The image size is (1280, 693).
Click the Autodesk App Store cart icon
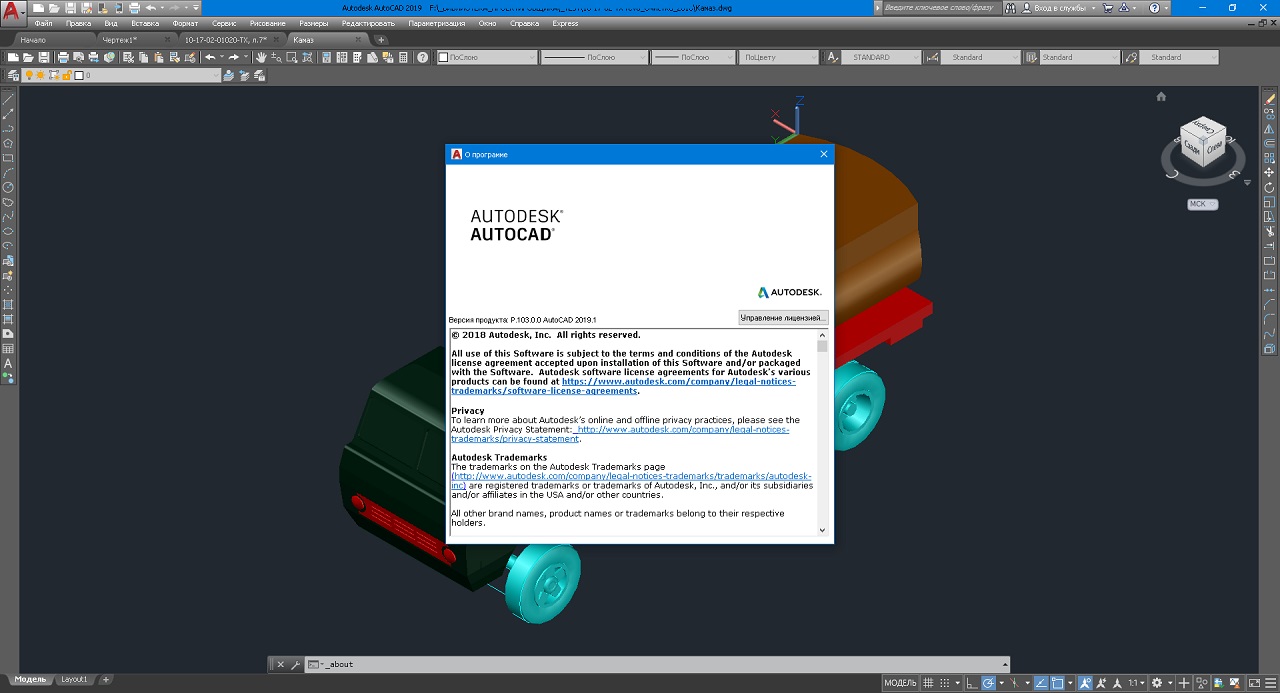pos(1107,8)
